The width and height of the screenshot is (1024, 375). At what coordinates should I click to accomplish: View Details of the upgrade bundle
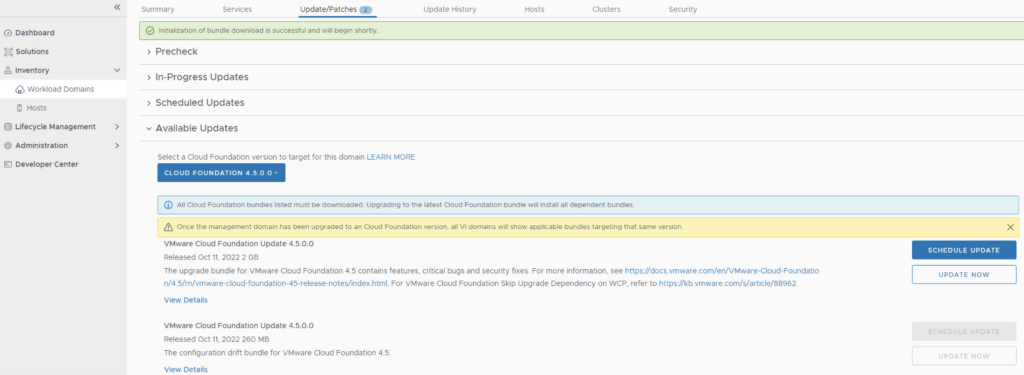coord(185,301)
